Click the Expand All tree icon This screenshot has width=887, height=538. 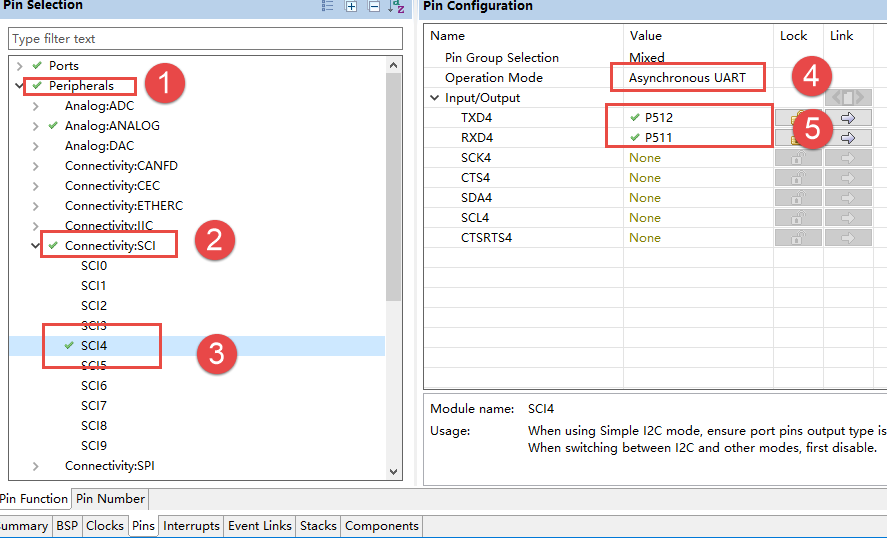[x=351, y=6]
